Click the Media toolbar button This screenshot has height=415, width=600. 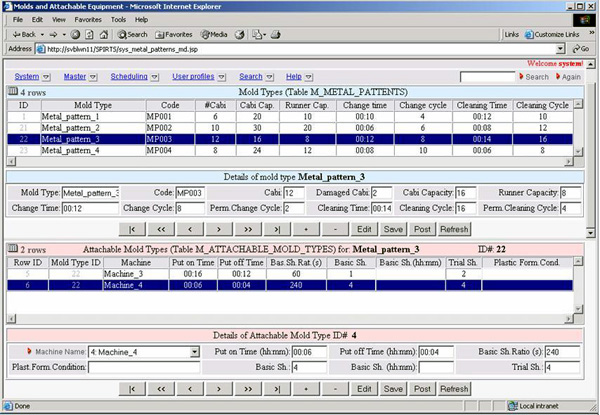coord(215,33)
